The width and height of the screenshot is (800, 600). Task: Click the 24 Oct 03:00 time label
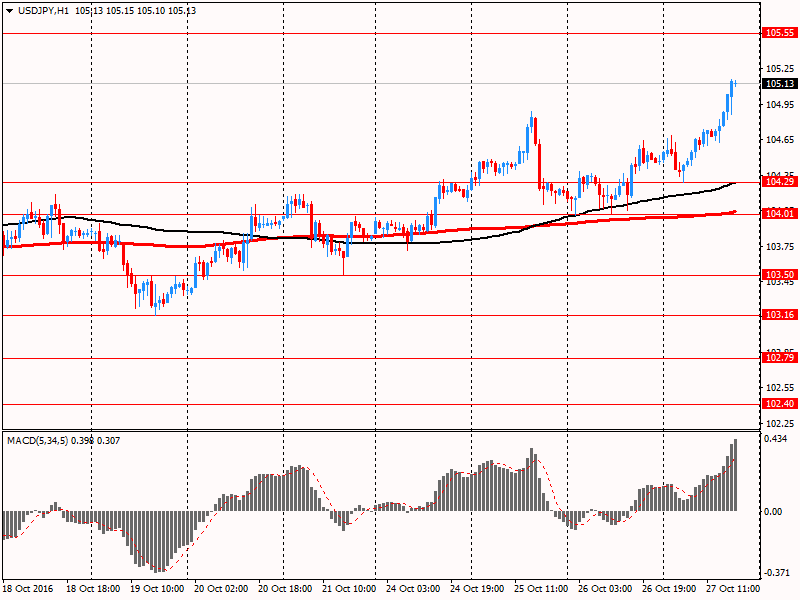413,589
